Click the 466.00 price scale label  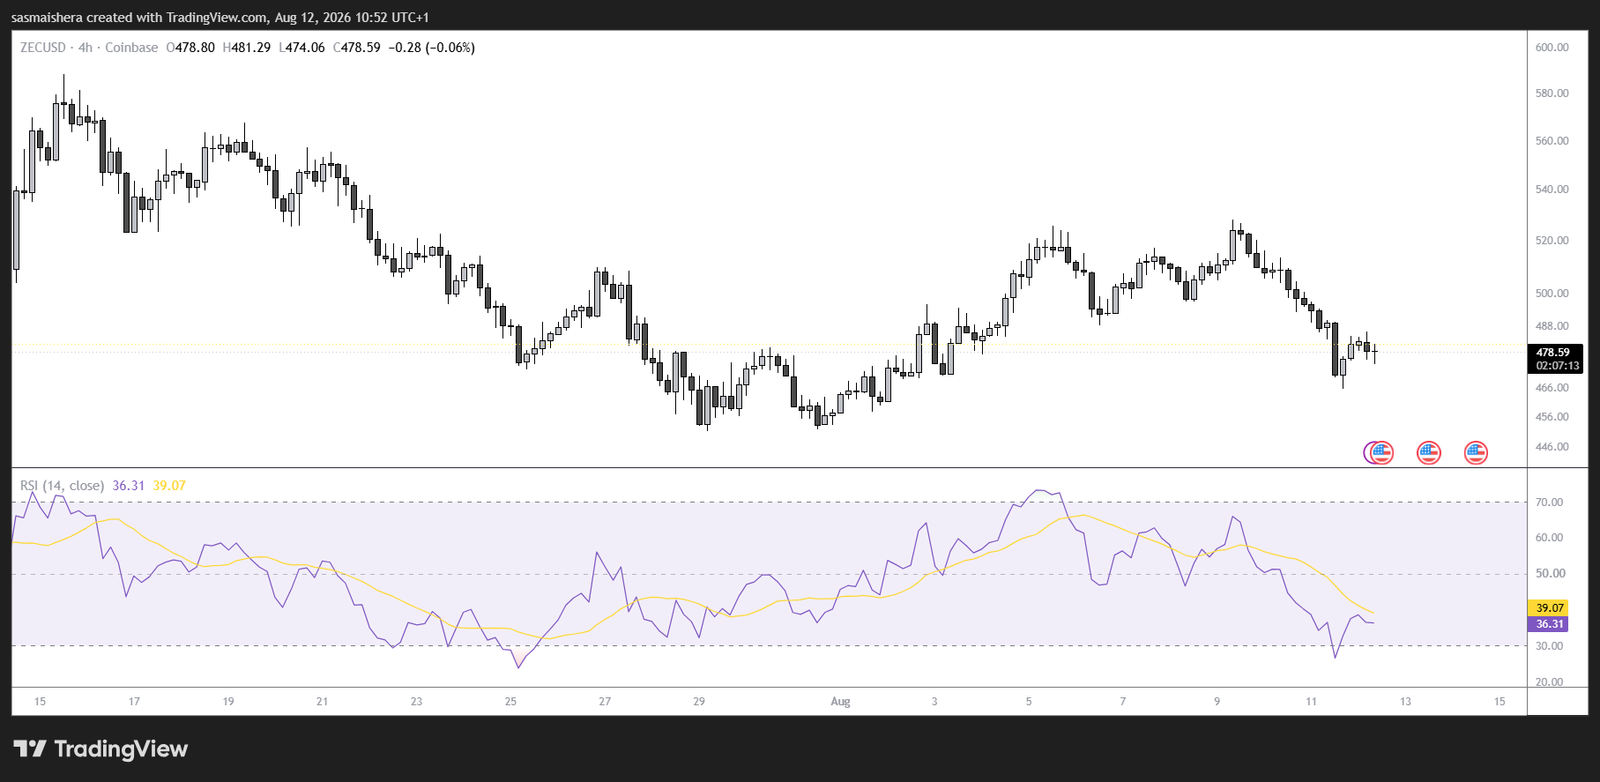1552,387
